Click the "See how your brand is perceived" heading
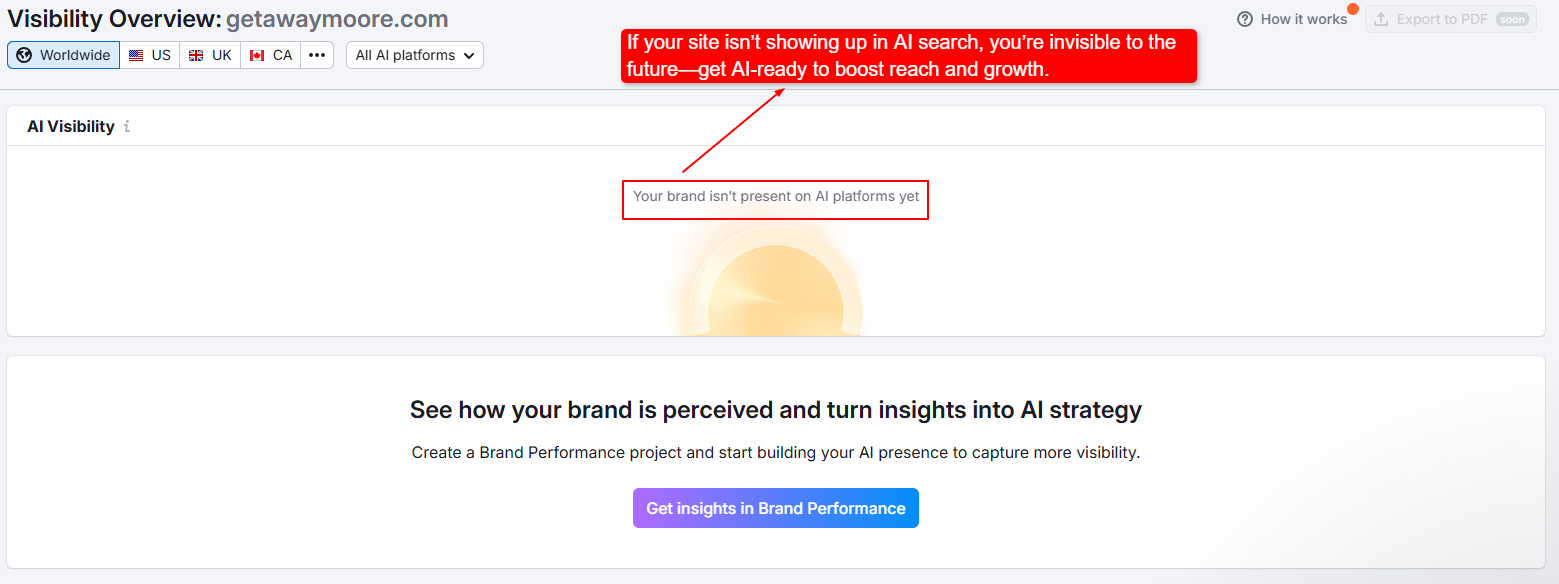This screenshot has height=584, width=1559. click(776, 410)
